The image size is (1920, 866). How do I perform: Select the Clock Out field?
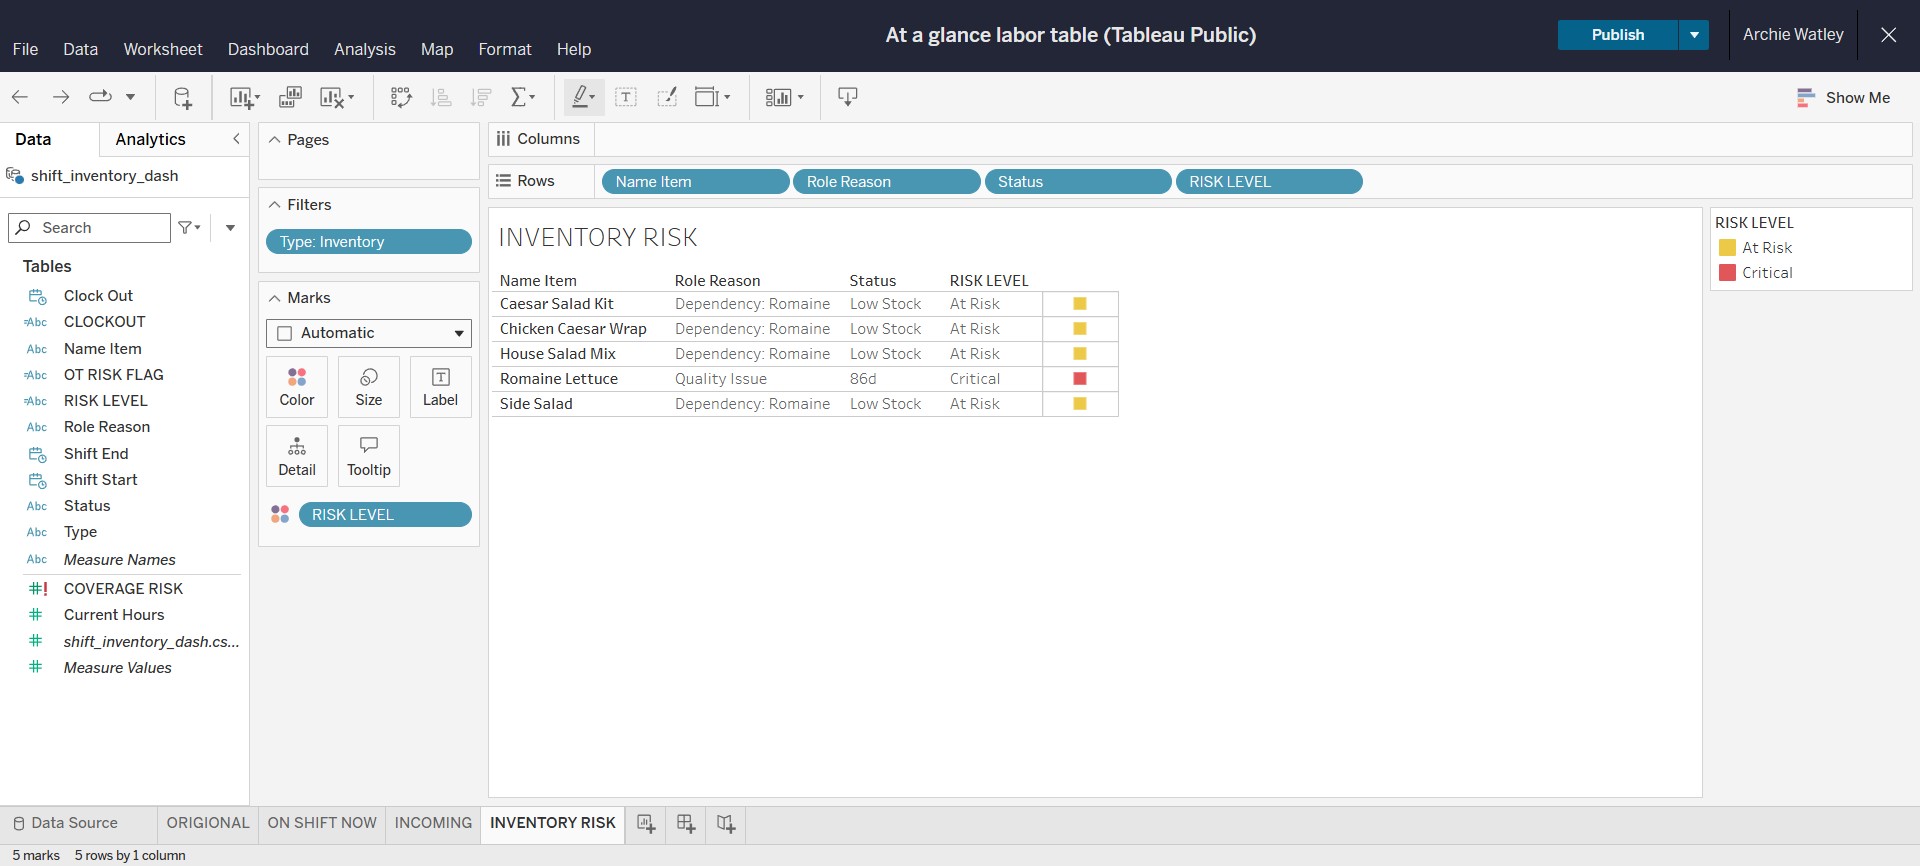pyautogui.click(x=98, y=296)
